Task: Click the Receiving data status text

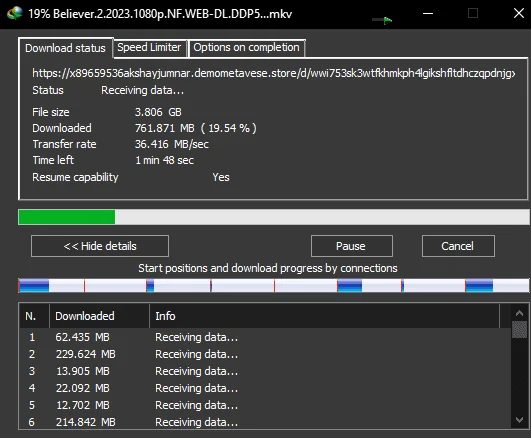Action: pos(143,90)
